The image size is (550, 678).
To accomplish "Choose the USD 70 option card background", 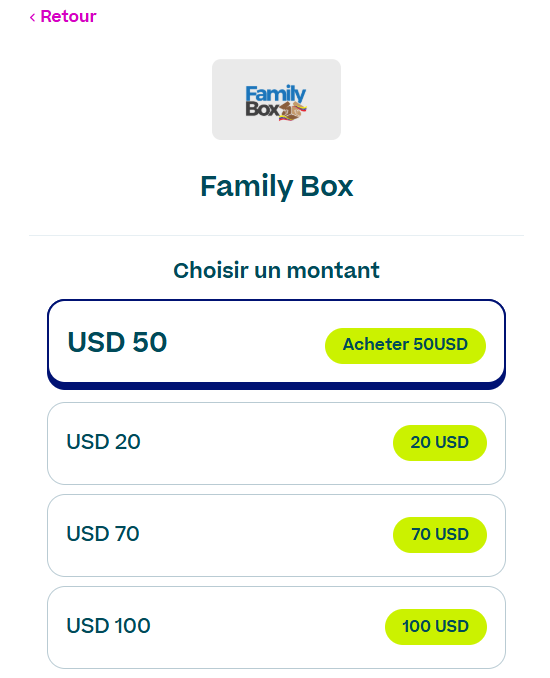I will pos(264,535).
